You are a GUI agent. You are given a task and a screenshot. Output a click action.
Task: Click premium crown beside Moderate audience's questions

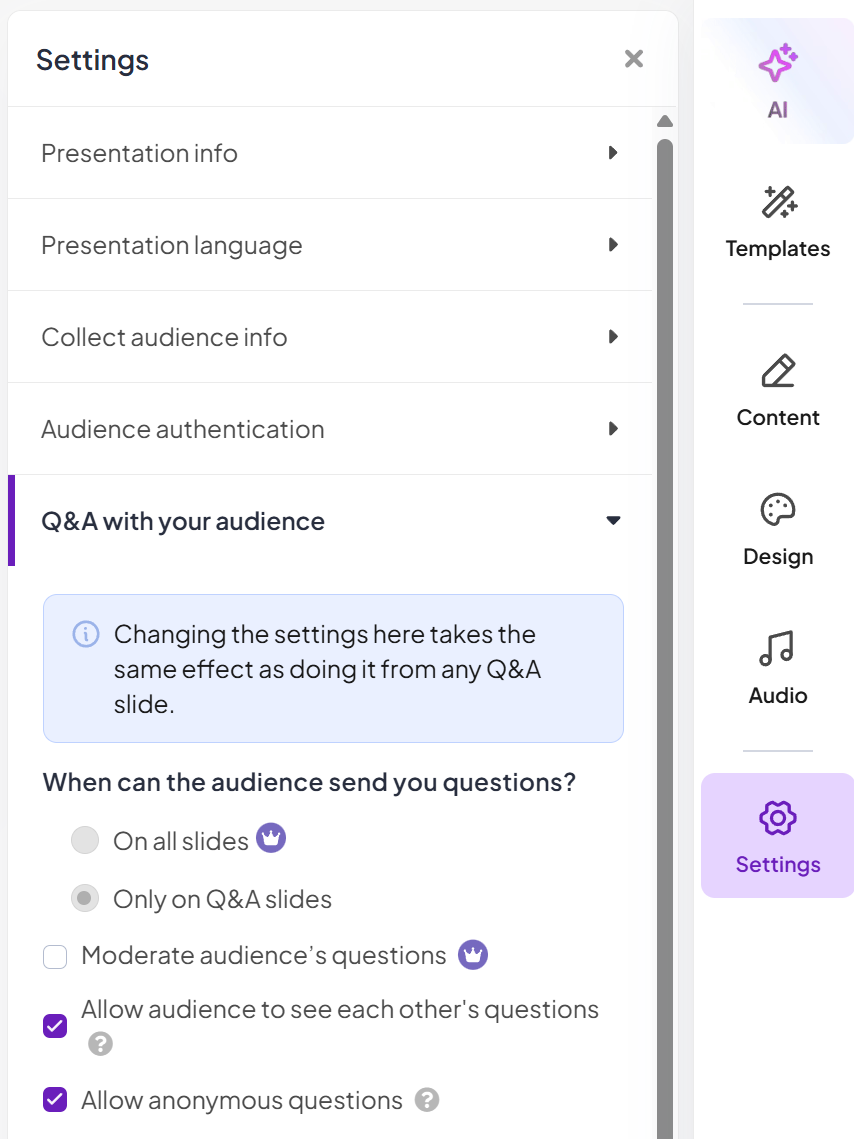pyautogui.click(x=473, y=955)
